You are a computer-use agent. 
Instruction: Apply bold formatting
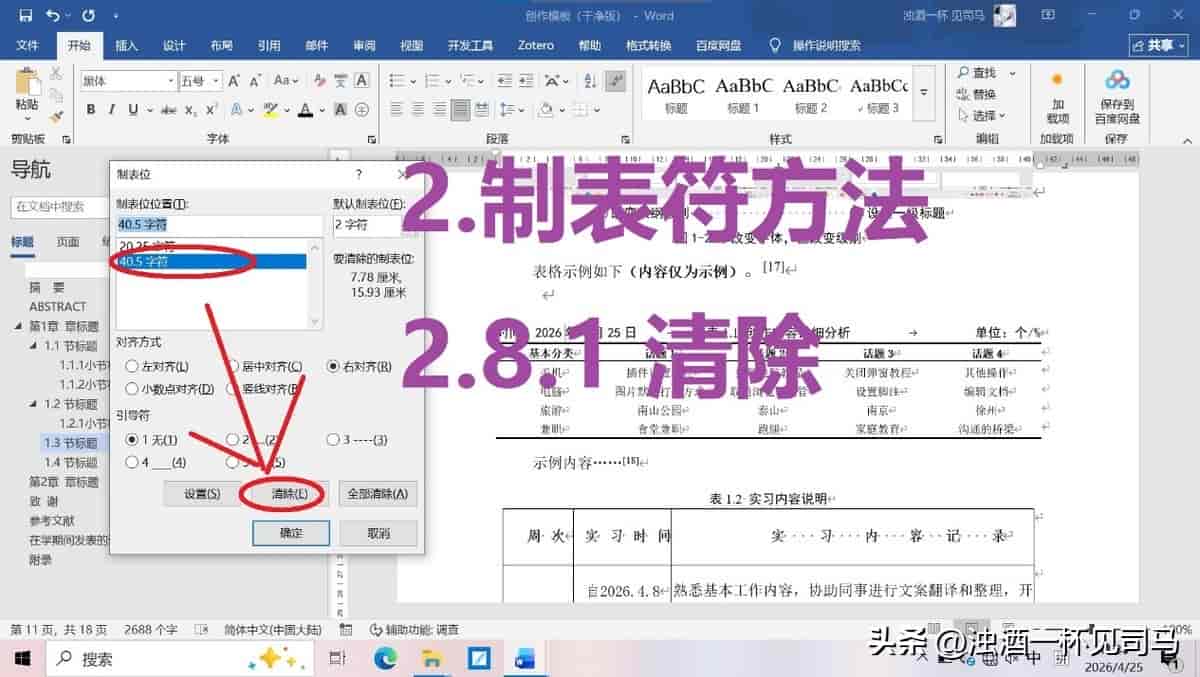click(x=91, y=110)
